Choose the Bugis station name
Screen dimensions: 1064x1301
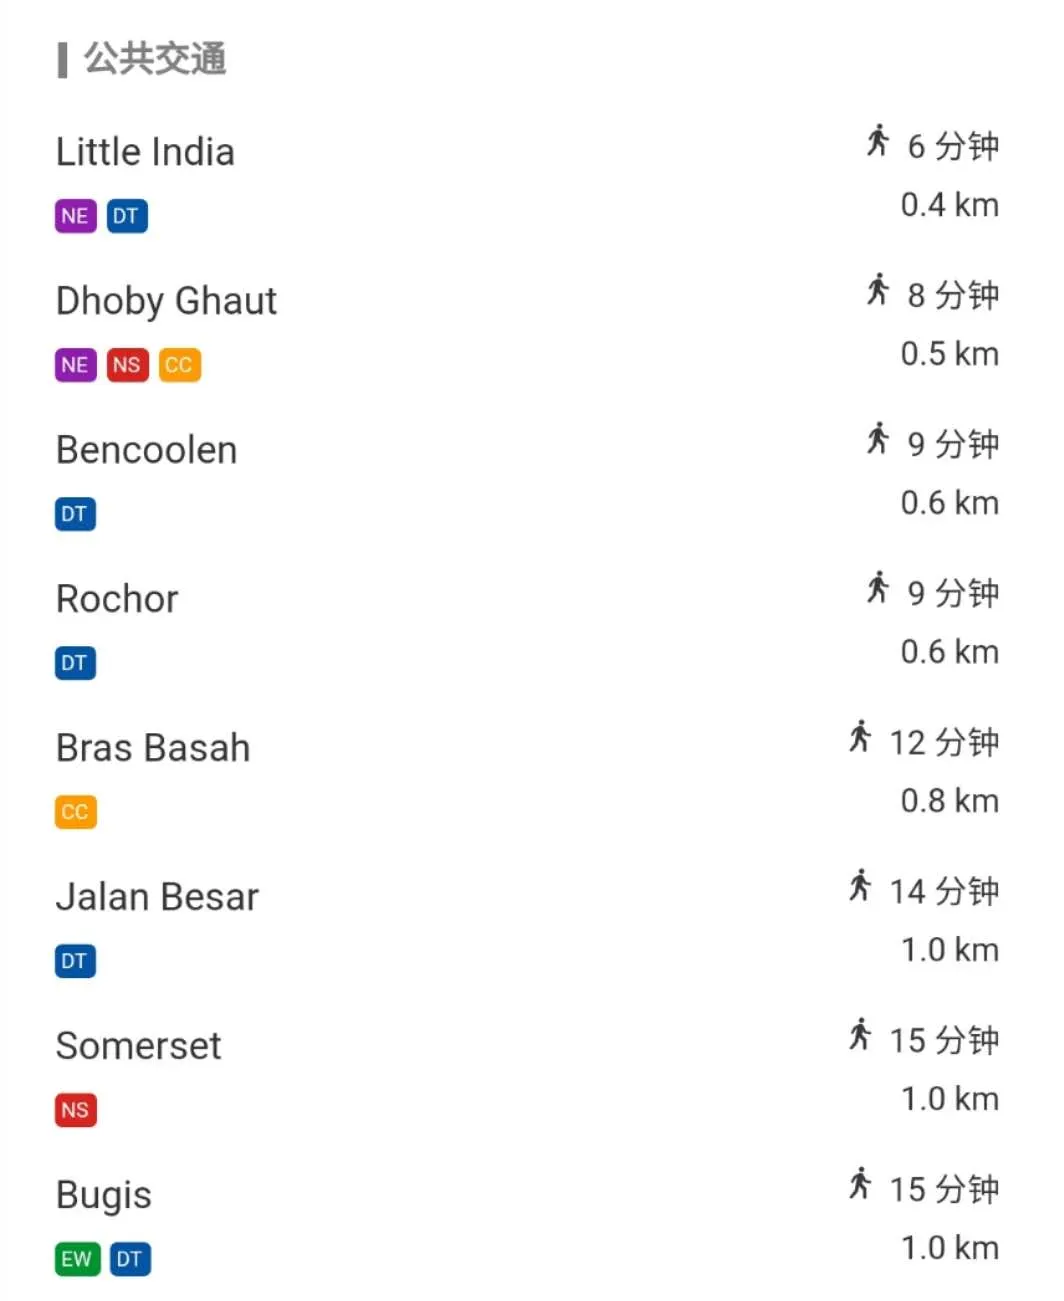[x=104, y=1196]
